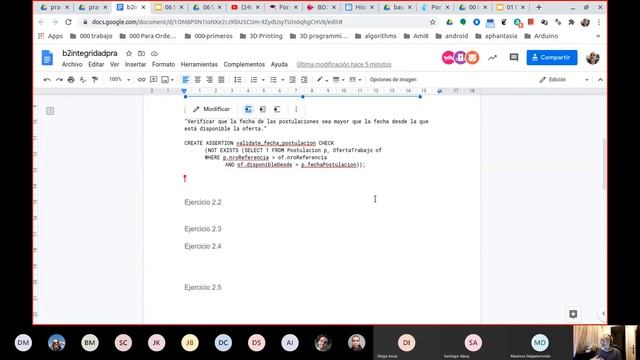Collapse the menus with the chevron arrow
The width and height of the screenshot is (640, 360).
coord(600,80)
